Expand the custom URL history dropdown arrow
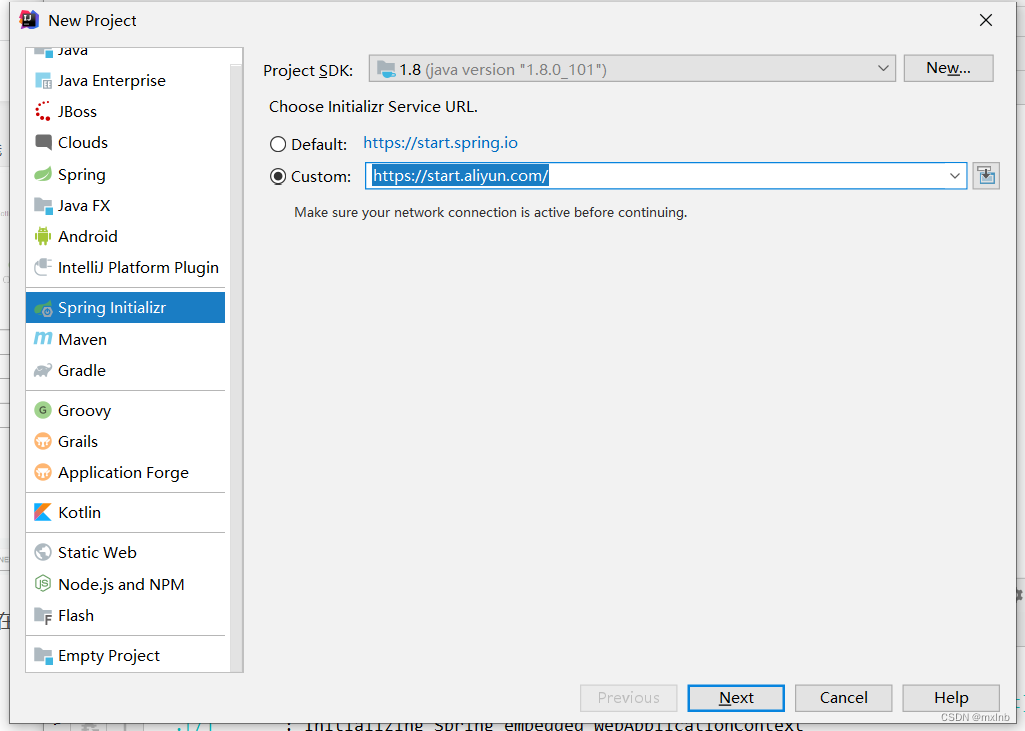 (954, 176)
